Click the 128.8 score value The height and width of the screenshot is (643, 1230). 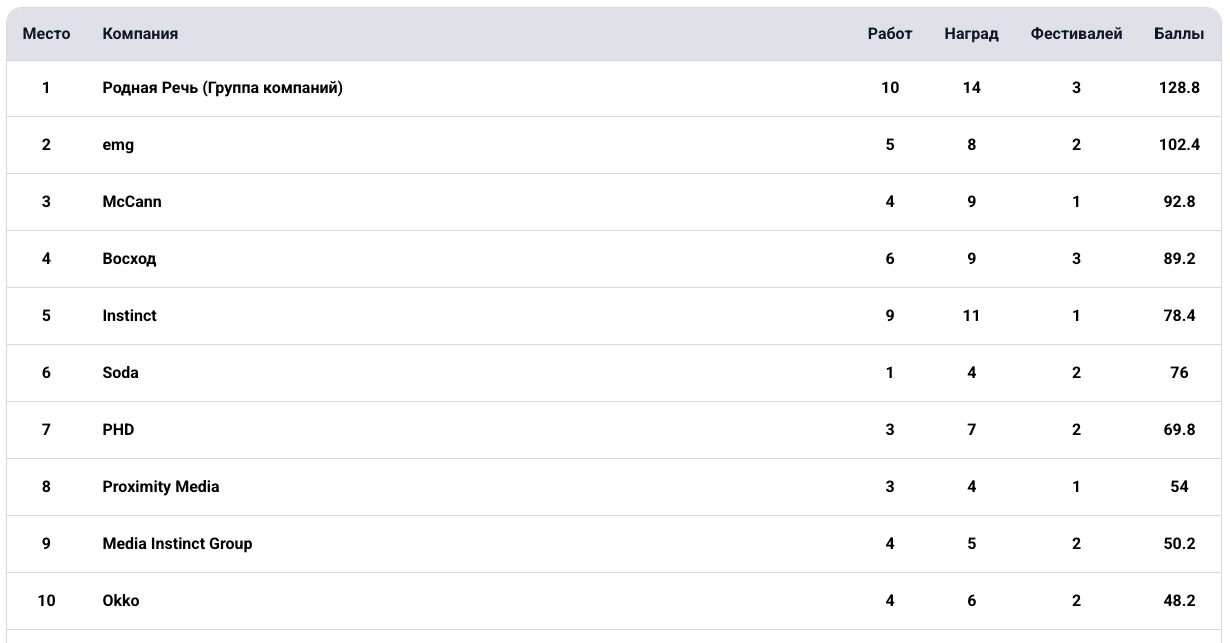1179,88
